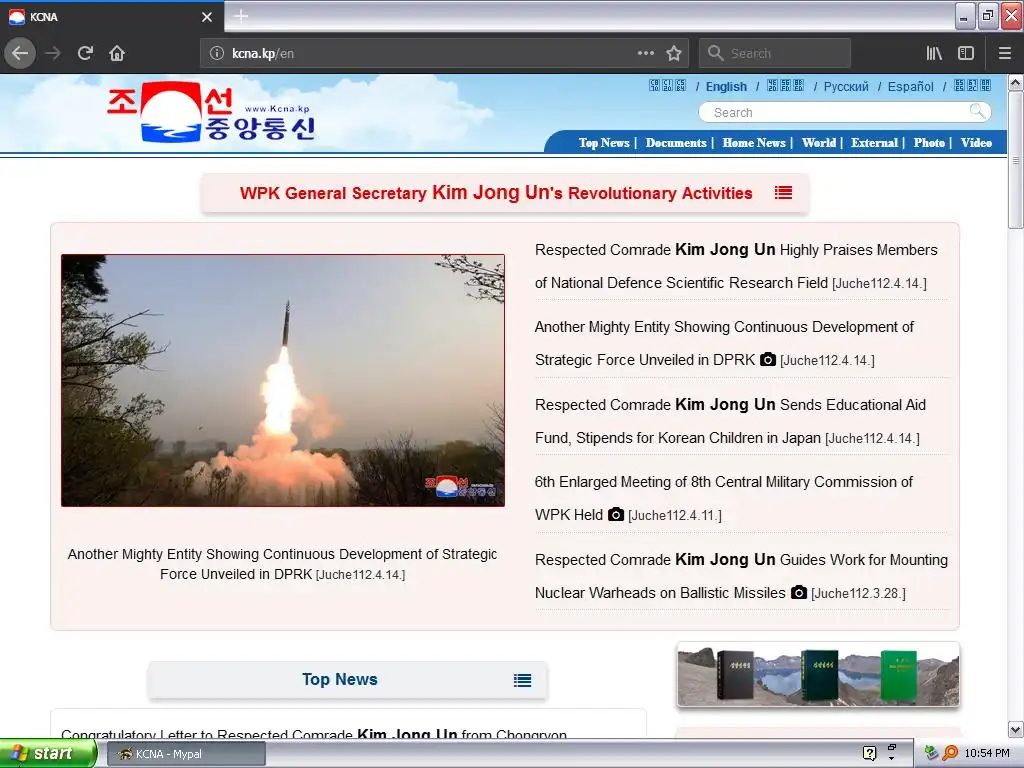Screen dimensions: 1024x768
Task: Open the External navigation item
Action: click(874, 142)
